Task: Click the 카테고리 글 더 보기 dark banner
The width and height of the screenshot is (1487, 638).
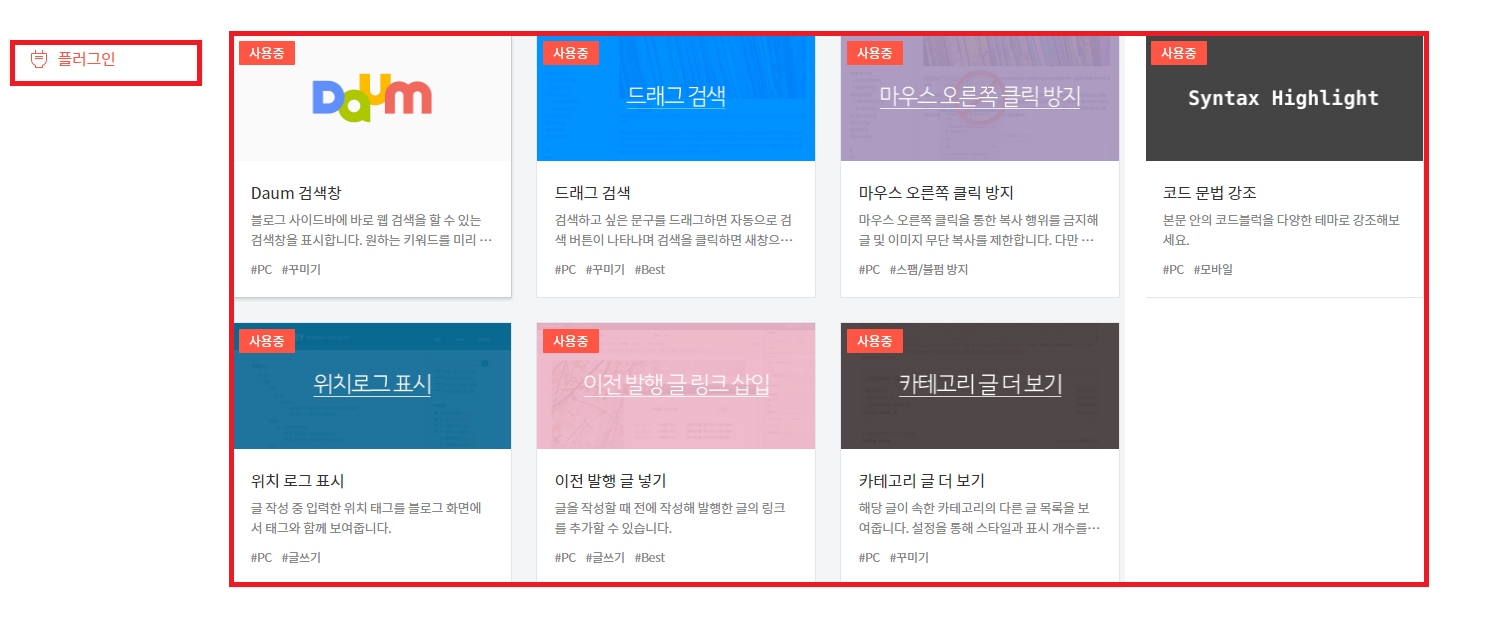Action: [979, 385]
